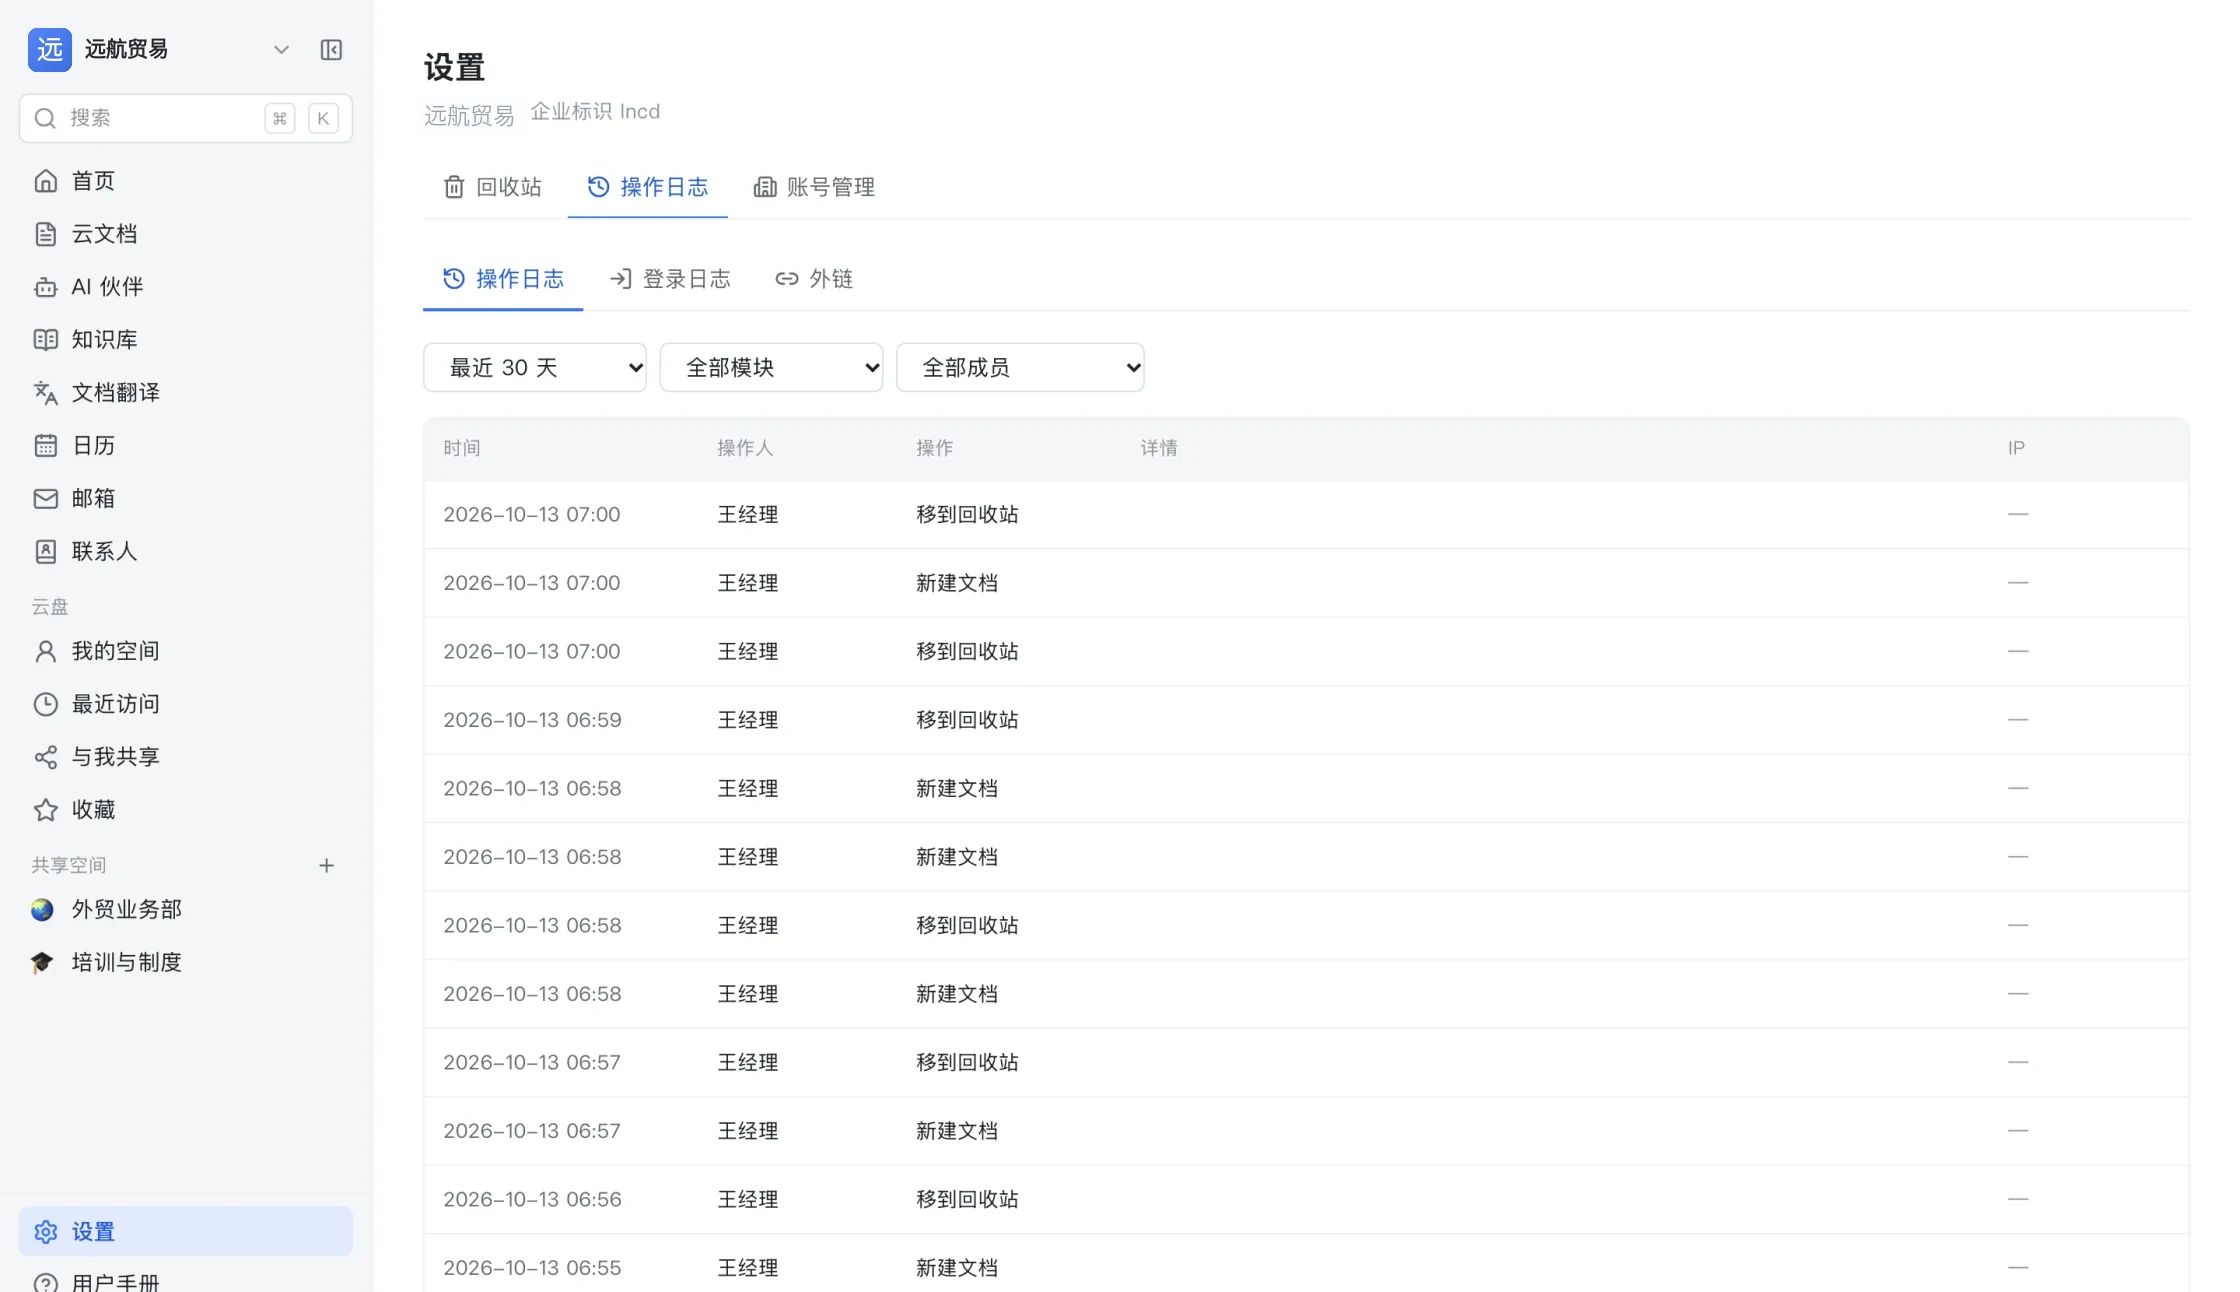The image size is (2240, 1292).
Task: Open 与我共享 shared items
Action: 186,758
